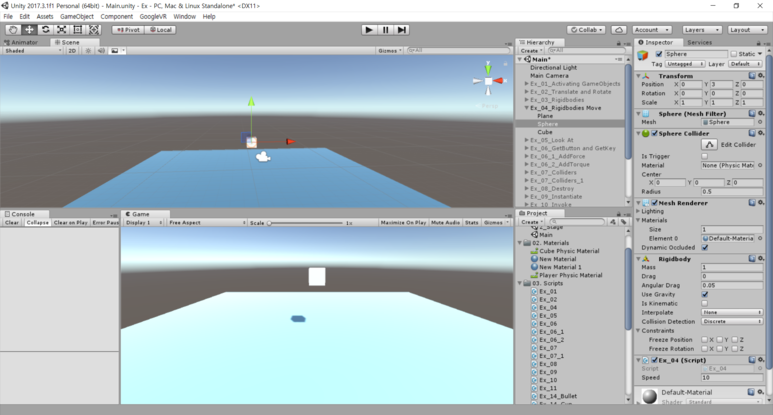
Task: Disable Use Gravity checkbox
Action: [704, 294]
